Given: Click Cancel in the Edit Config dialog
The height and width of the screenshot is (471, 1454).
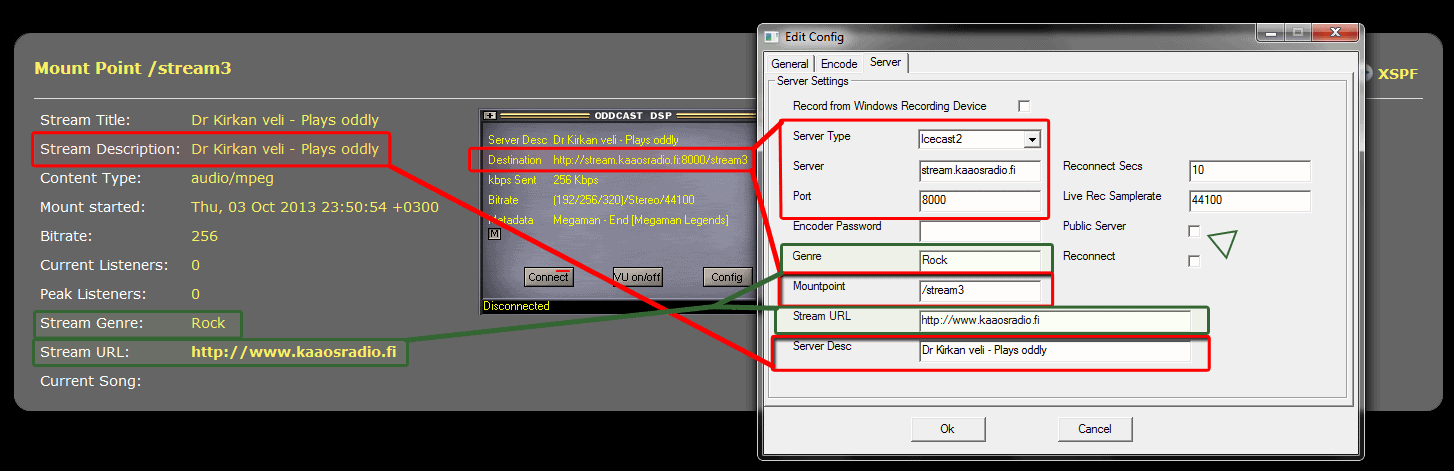Looking at the screenshot, I should tap(1095, 429).
